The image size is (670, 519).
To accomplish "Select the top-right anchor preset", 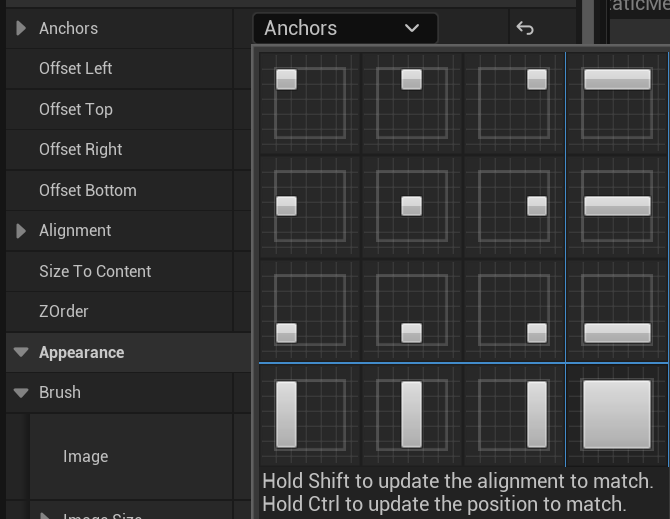I will [x=513, y=103].
